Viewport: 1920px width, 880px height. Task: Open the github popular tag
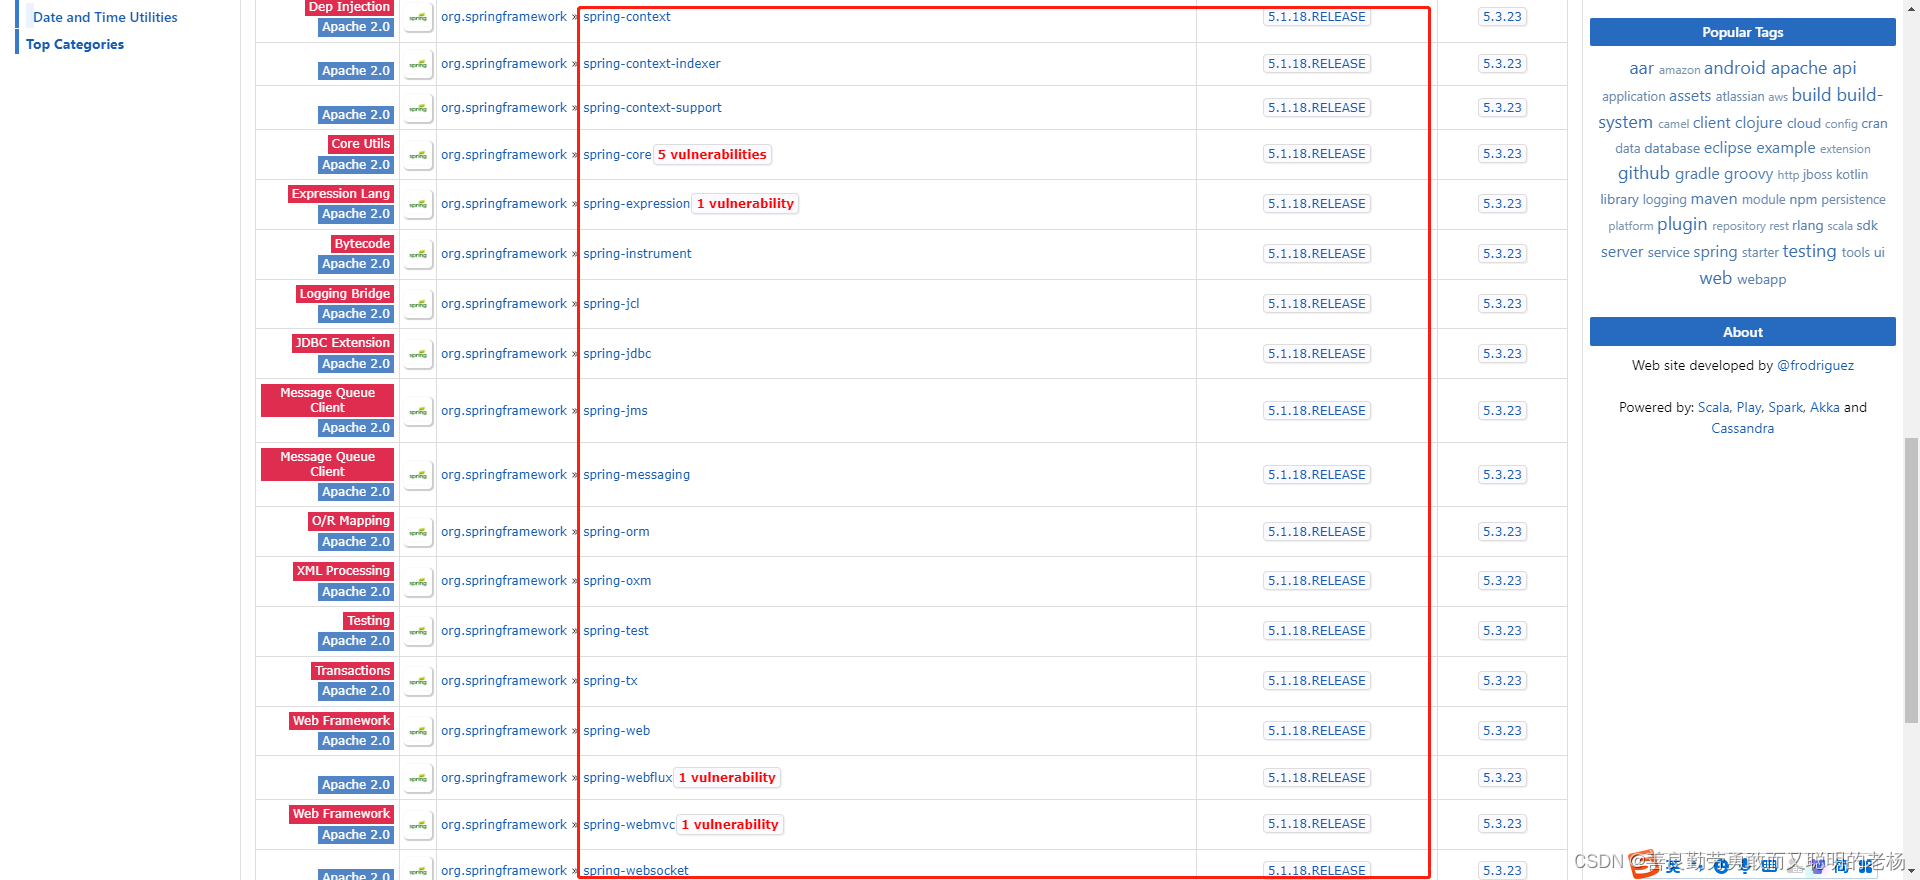[x=1644, y=173]
